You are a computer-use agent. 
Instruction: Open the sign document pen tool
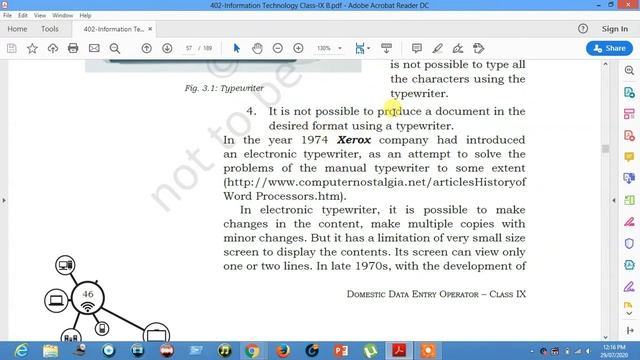point(458,48)
